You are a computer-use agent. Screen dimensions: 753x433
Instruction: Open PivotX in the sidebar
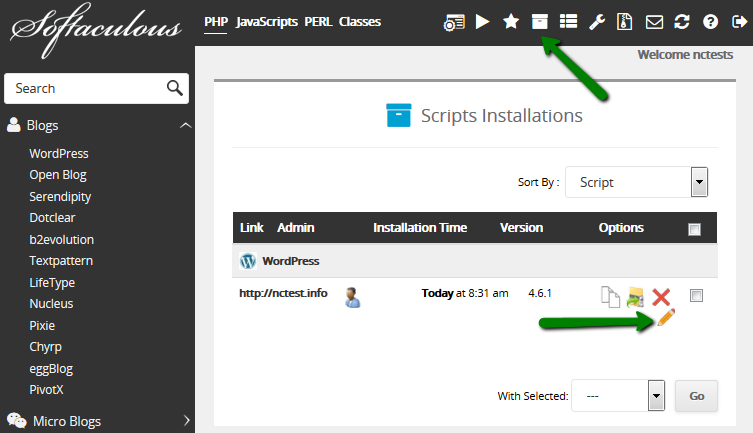[x=46, y=389]
